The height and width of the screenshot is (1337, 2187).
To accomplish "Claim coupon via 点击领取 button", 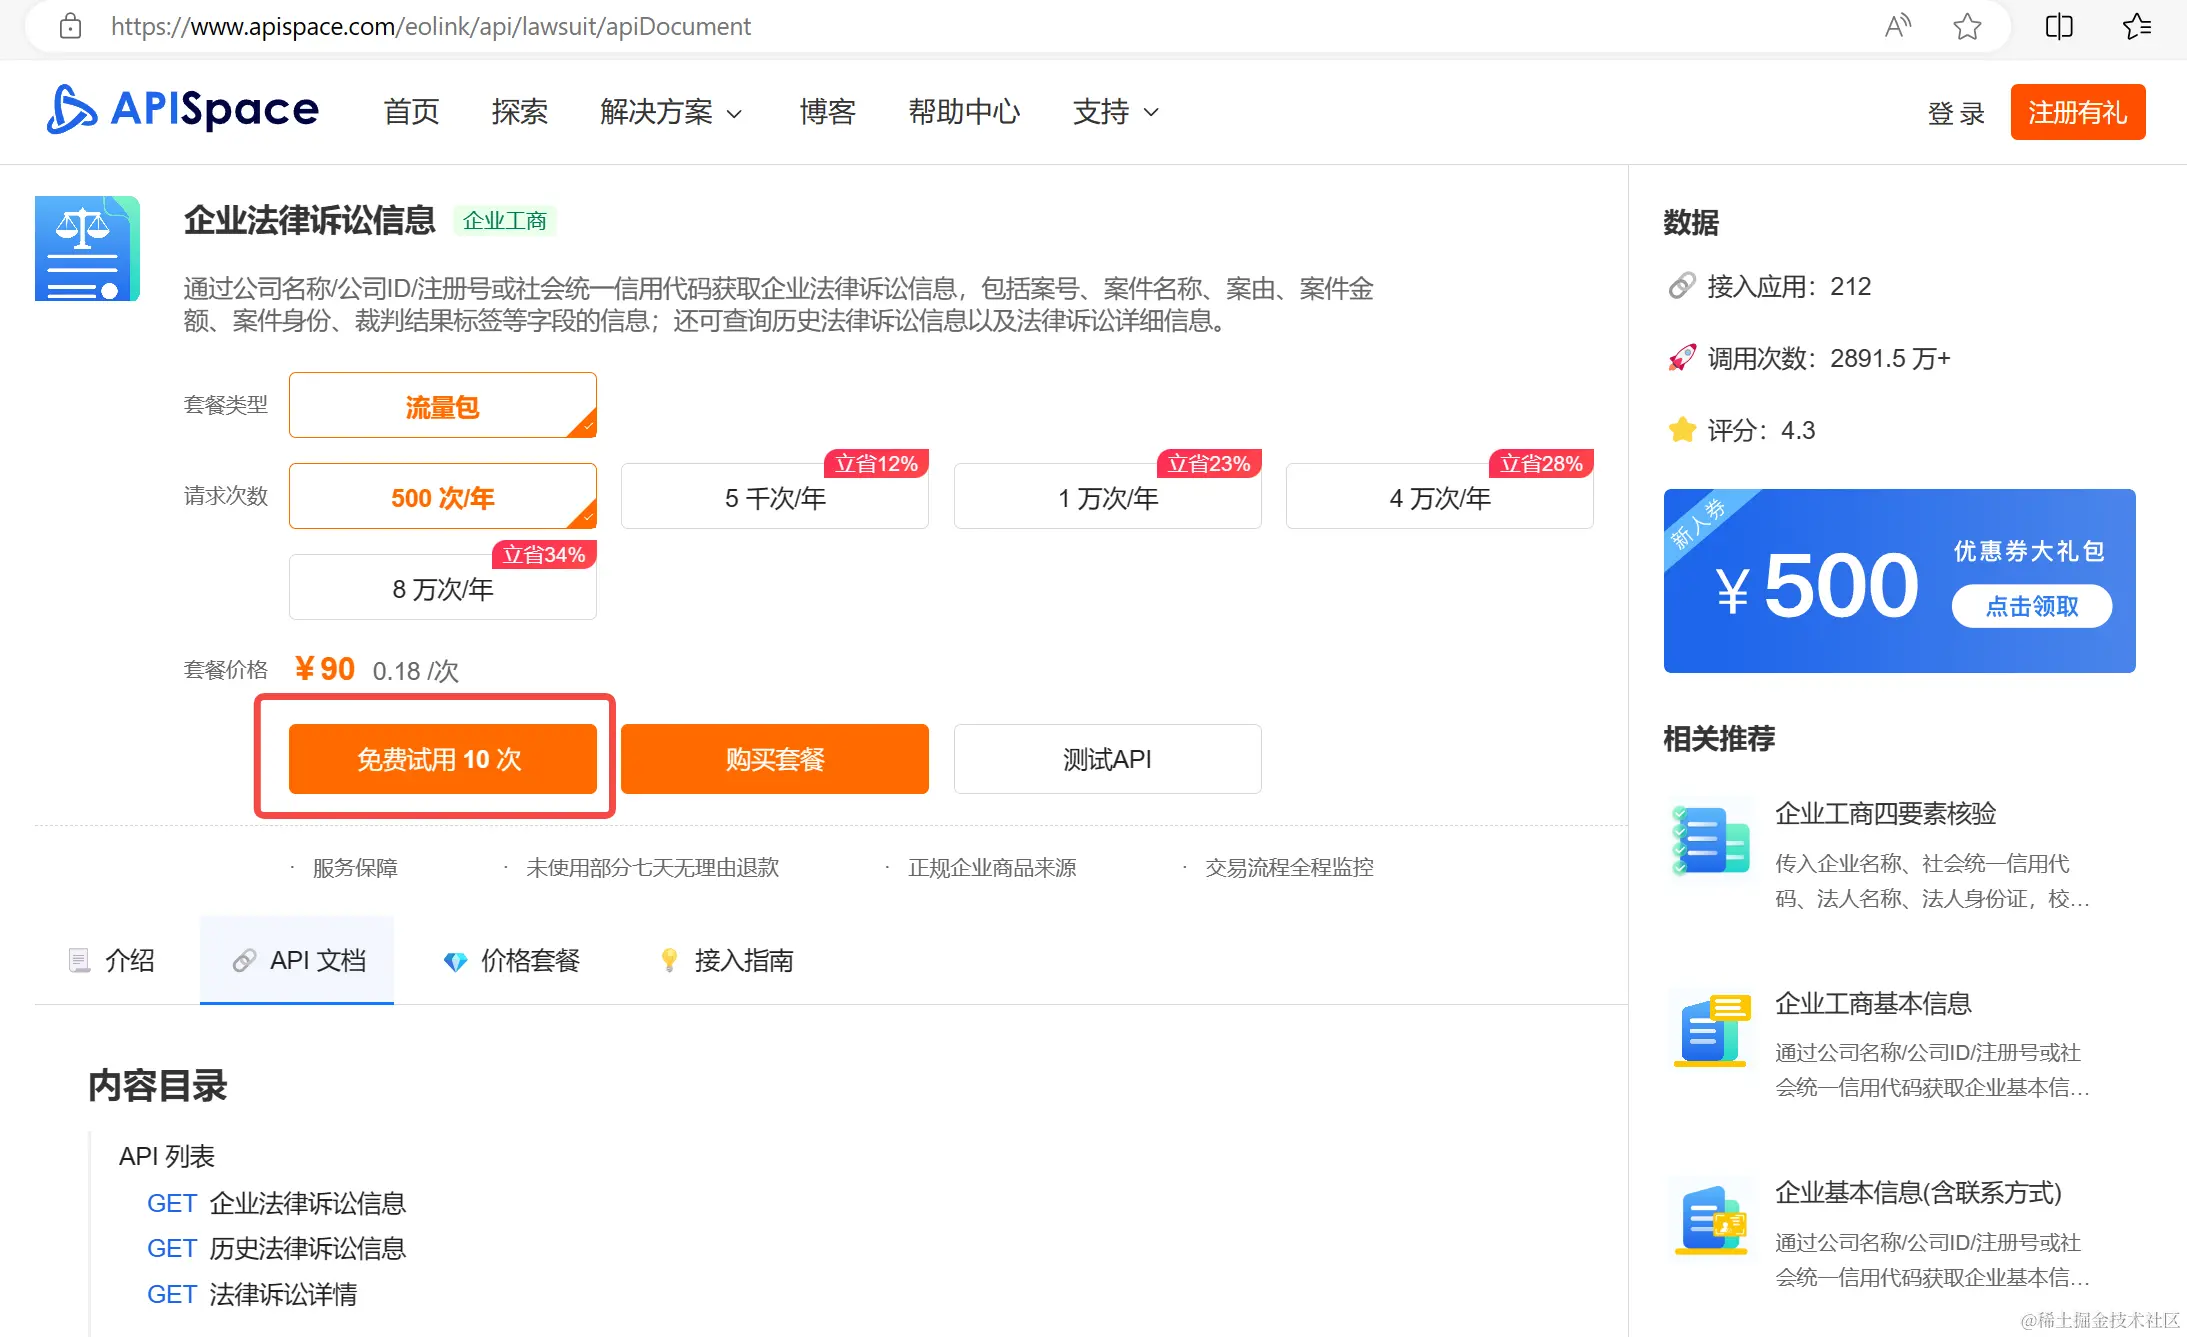I will pos(2031,606).
